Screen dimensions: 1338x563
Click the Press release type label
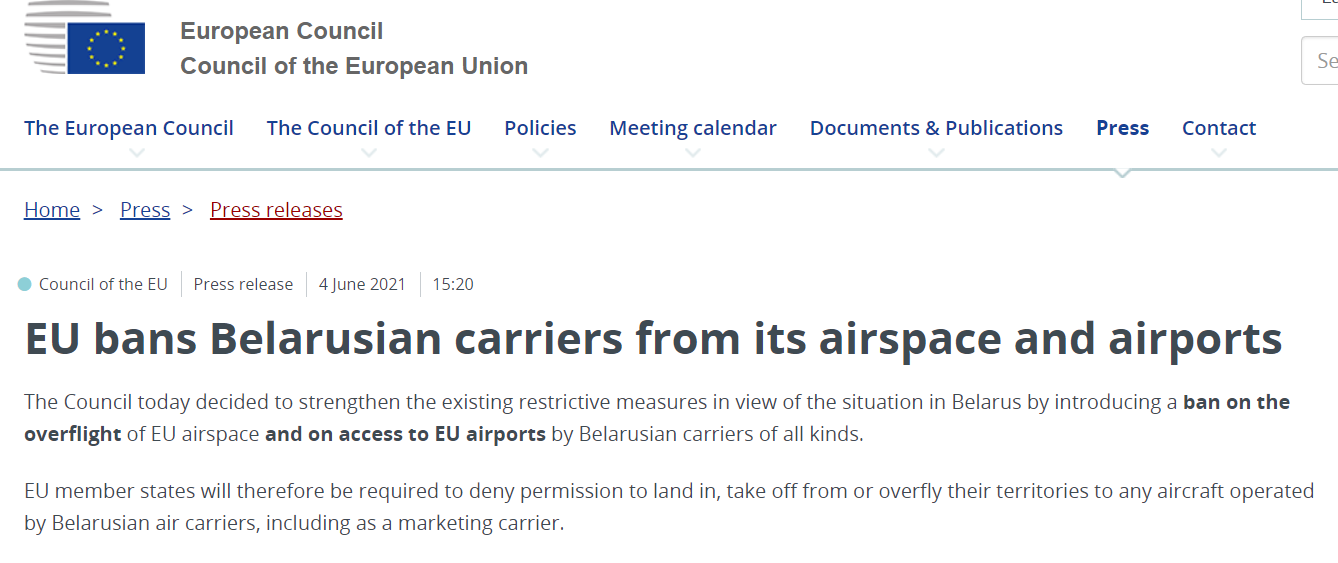243,284
